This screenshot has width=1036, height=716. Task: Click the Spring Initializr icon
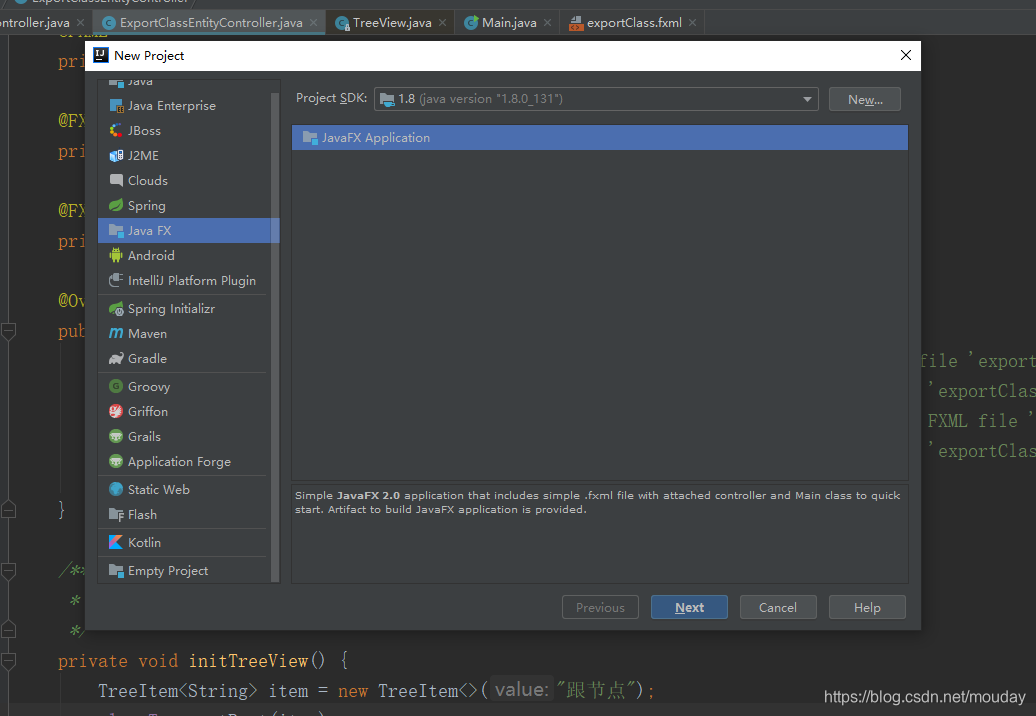tap(116, 308)
